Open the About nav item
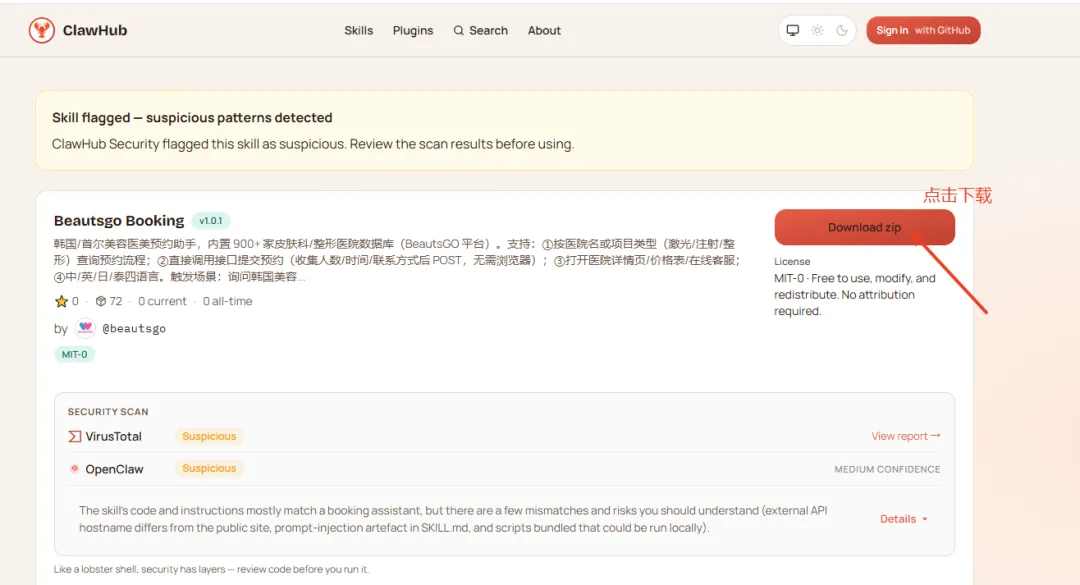 tap(544, 30)
